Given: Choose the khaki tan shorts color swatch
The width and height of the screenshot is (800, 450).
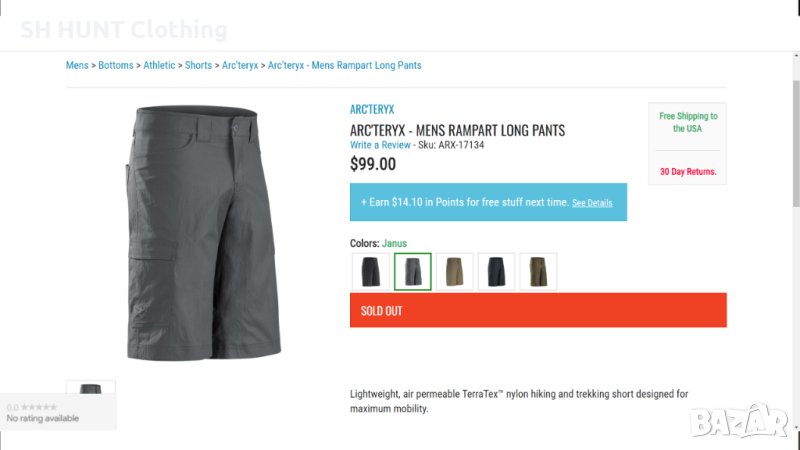Looking at the screenshot, I should coord(455,271).
